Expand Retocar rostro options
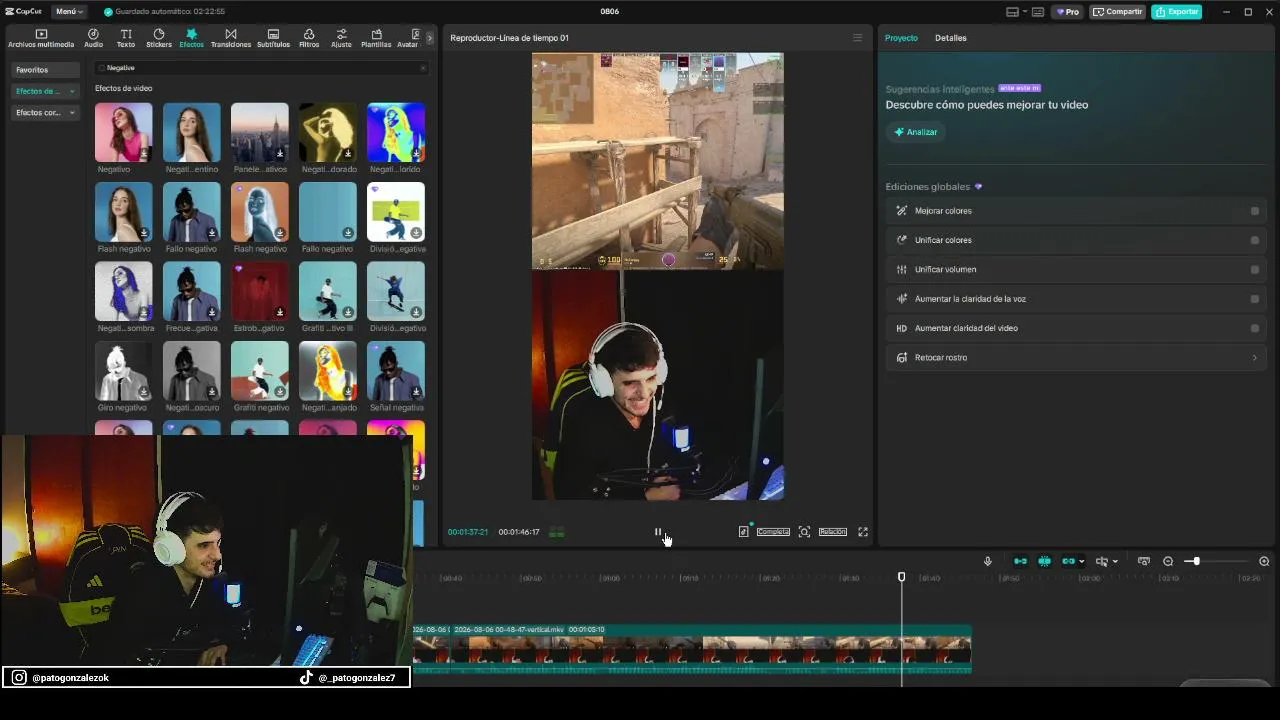Screen dimensions: 1280x720 pos(1255,358)
